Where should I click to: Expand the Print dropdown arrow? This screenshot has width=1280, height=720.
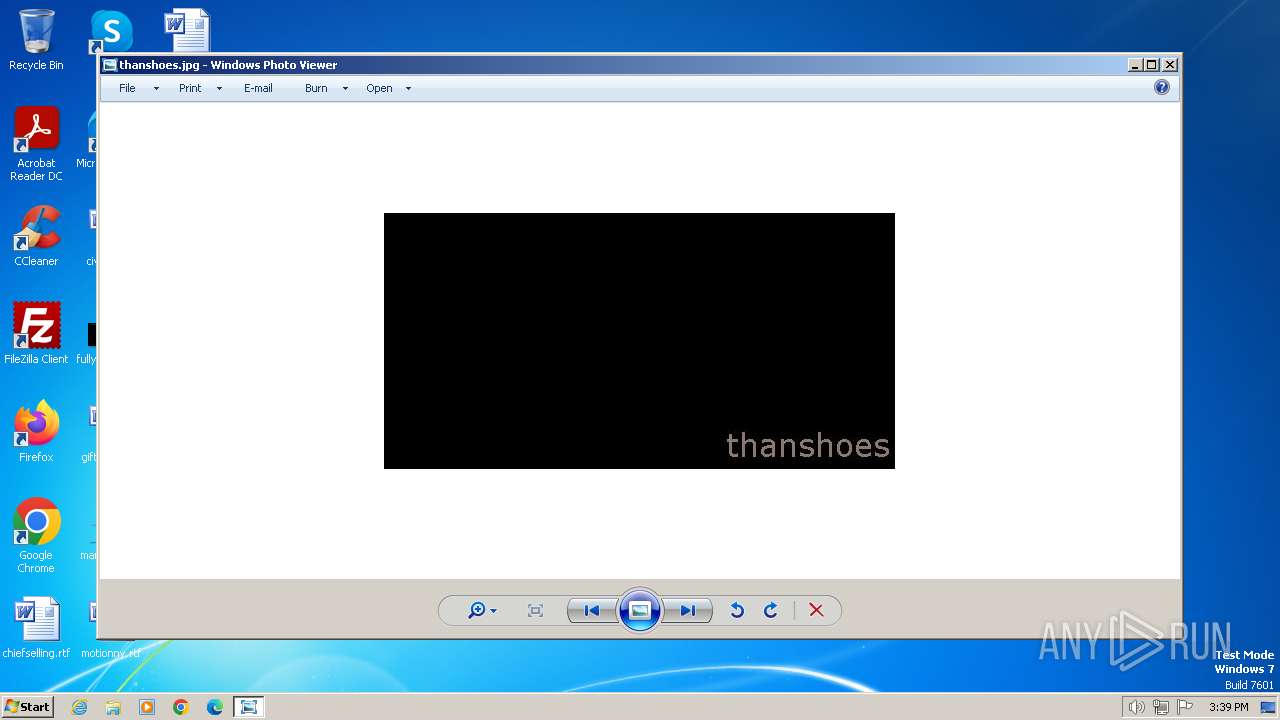219,89
